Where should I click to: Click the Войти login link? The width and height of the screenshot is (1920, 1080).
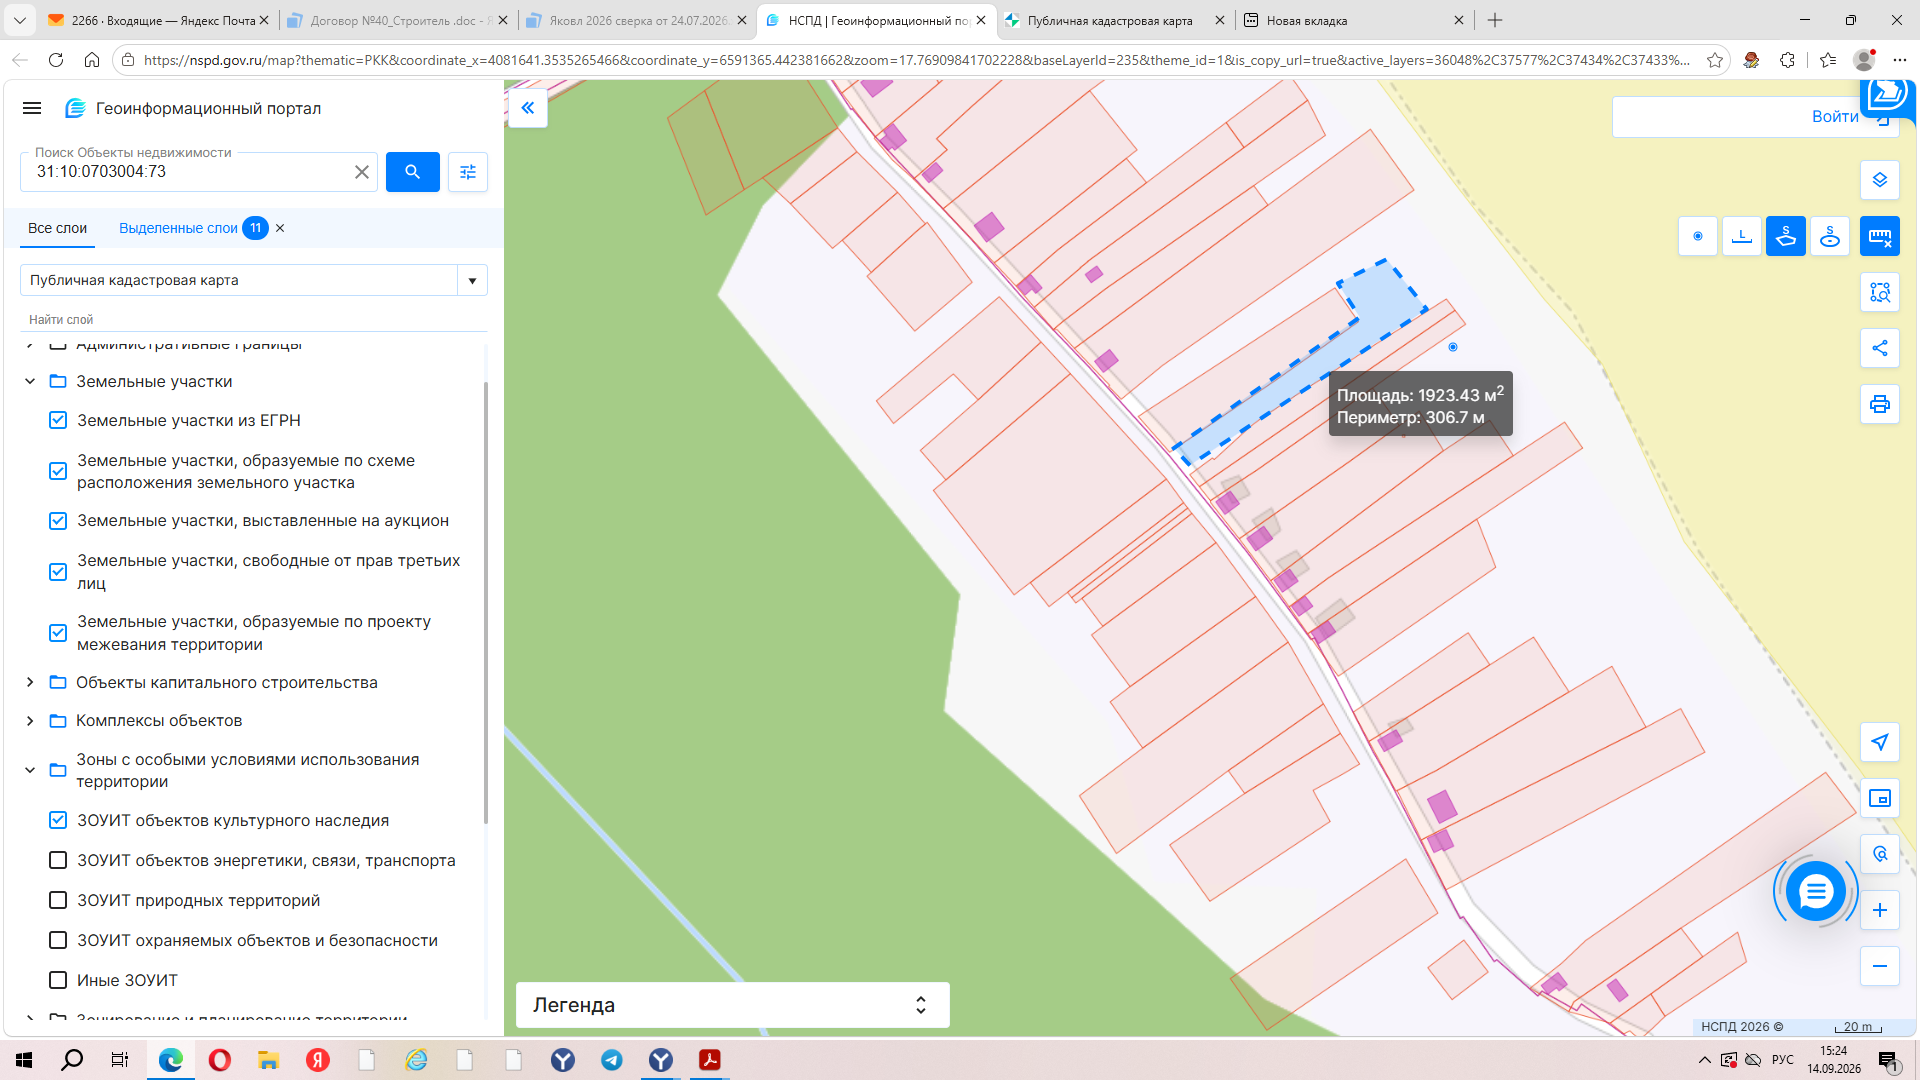1835,117
